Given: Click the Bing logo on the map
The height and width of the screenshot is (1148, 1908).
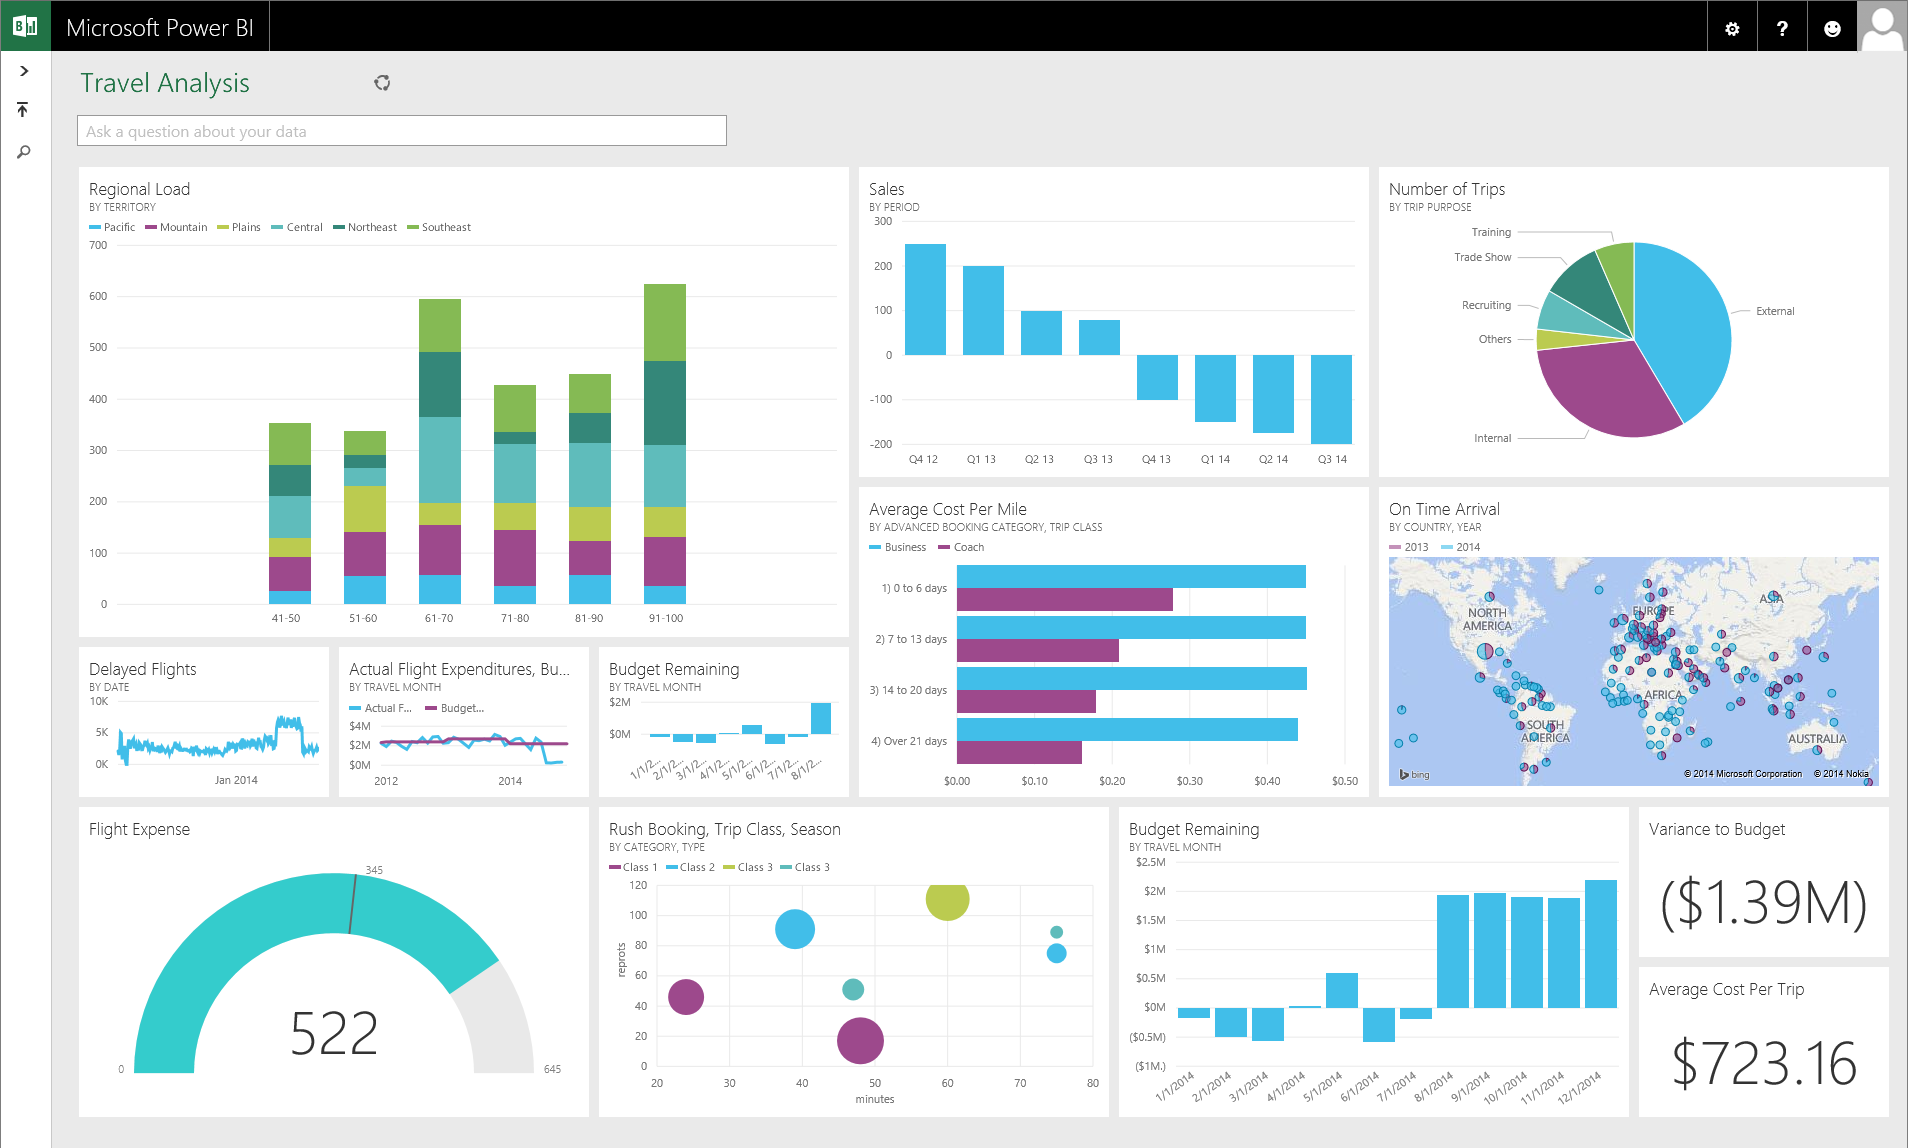Looking at the screenshot, I should tap(1413, 773).
